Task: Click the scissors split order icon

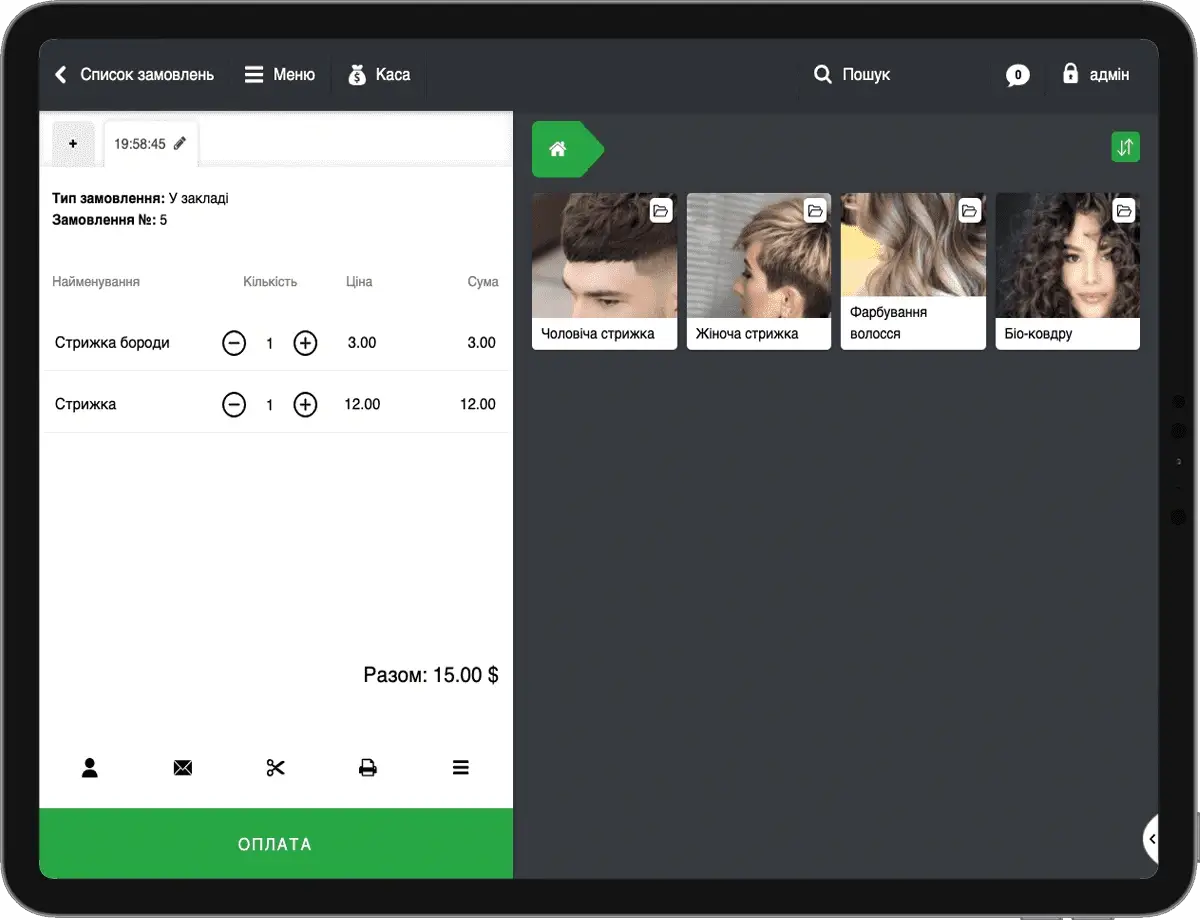Action: tap(275, 768)
